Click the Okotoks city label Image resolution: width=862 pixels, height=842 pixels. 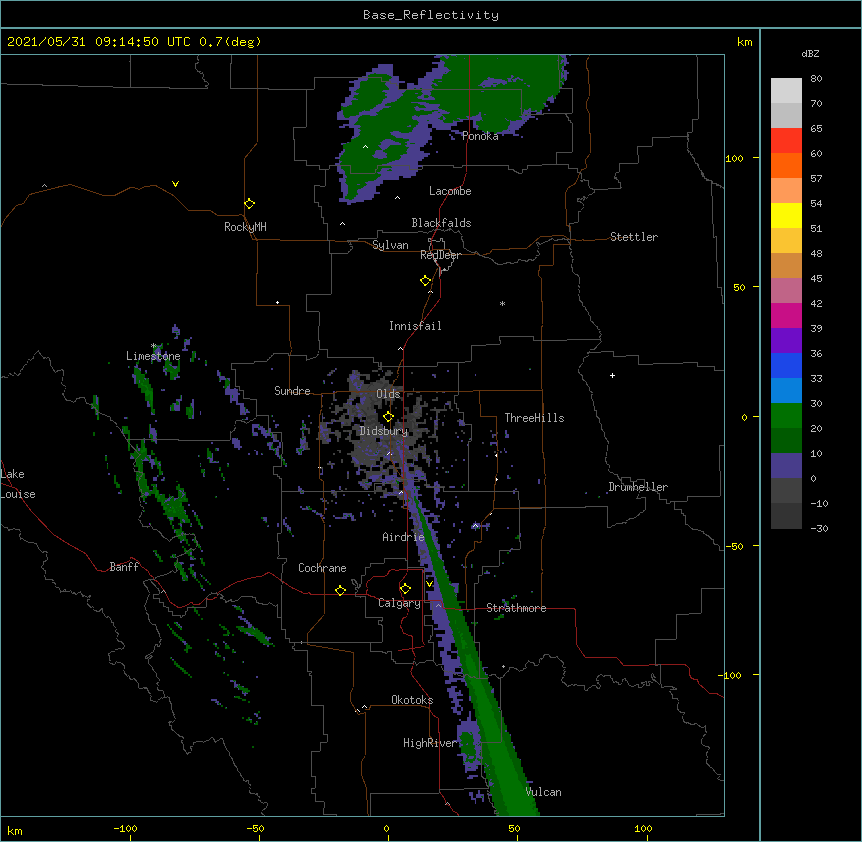(412, 700)
